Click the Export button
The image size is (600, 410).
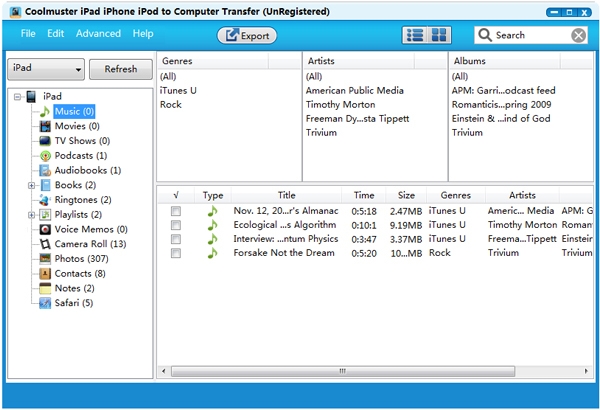(247, 36)
